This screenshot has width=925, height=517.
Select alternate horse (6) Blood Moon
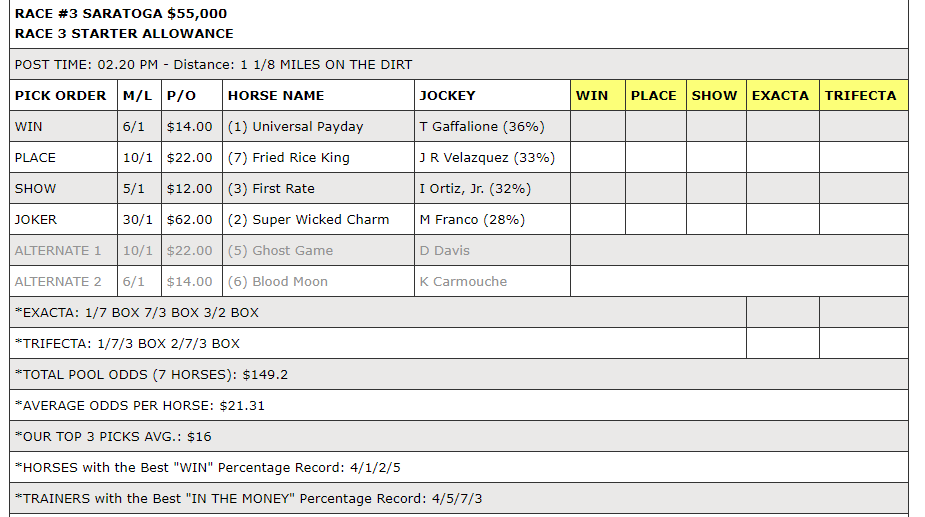tap(277, 282)
